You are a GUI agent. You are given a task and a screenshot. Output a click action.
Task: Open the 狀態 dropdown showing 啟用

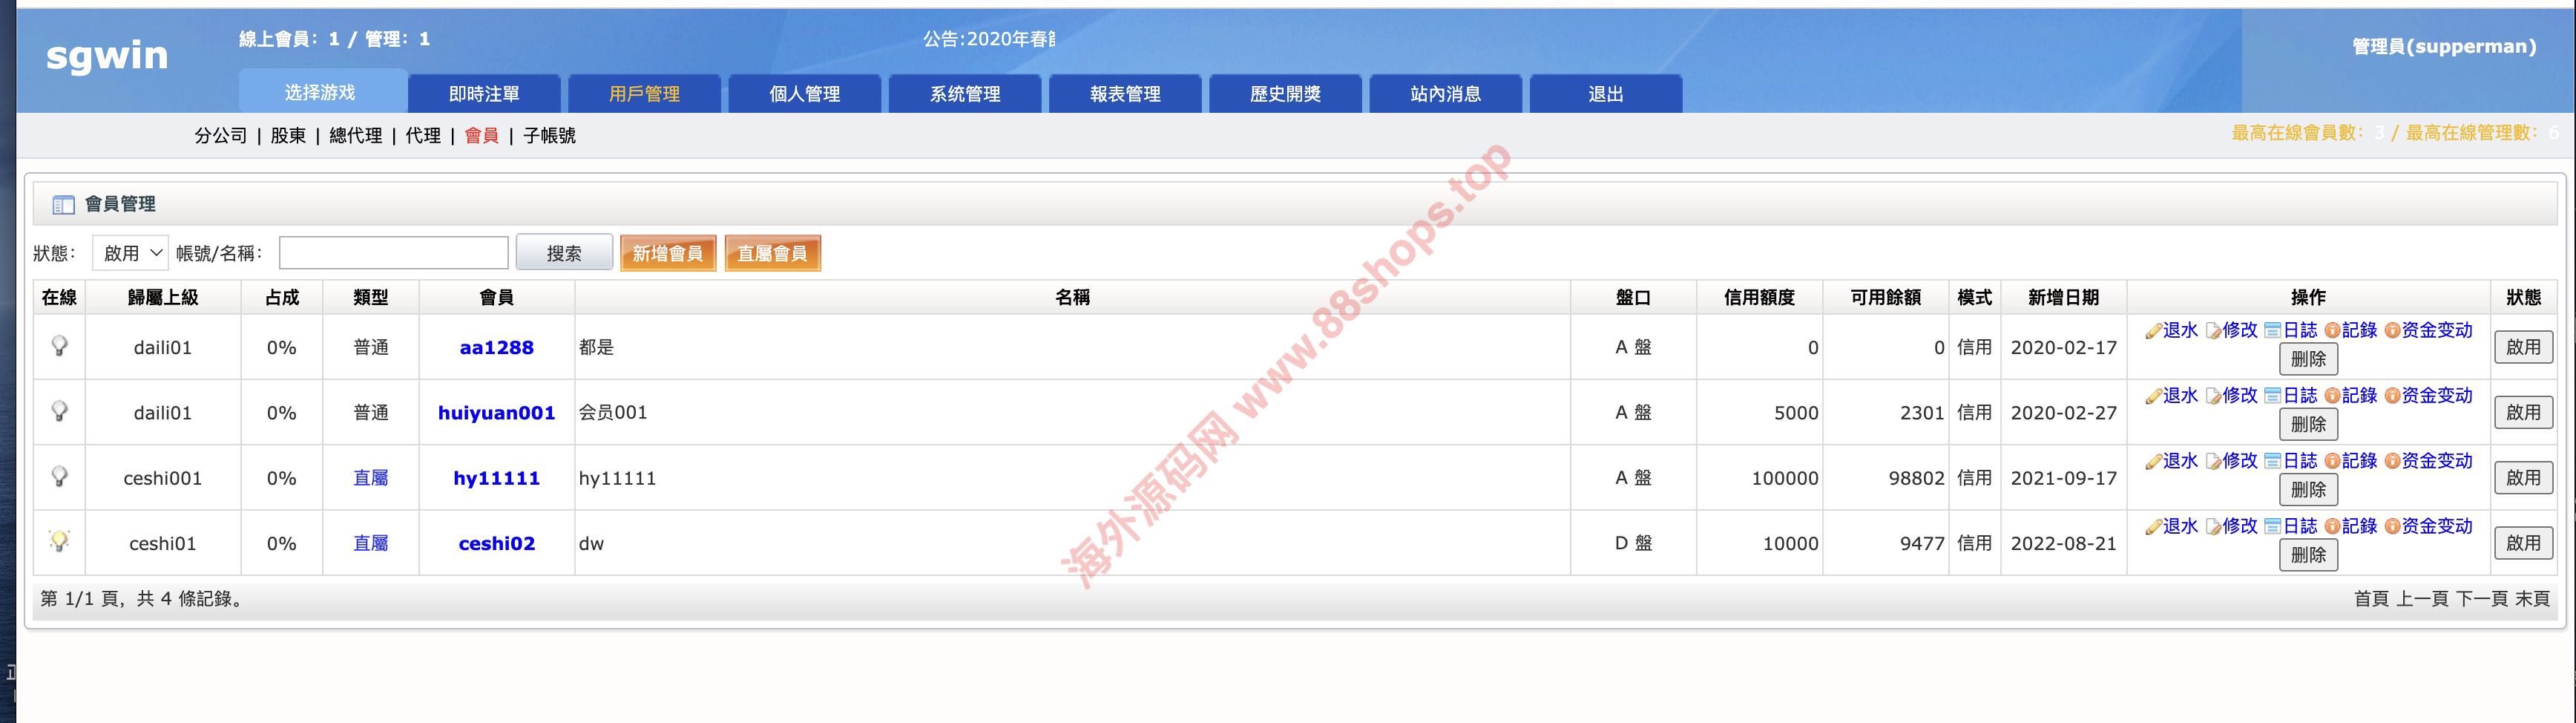pyautogui.click(x=130, y=254)
